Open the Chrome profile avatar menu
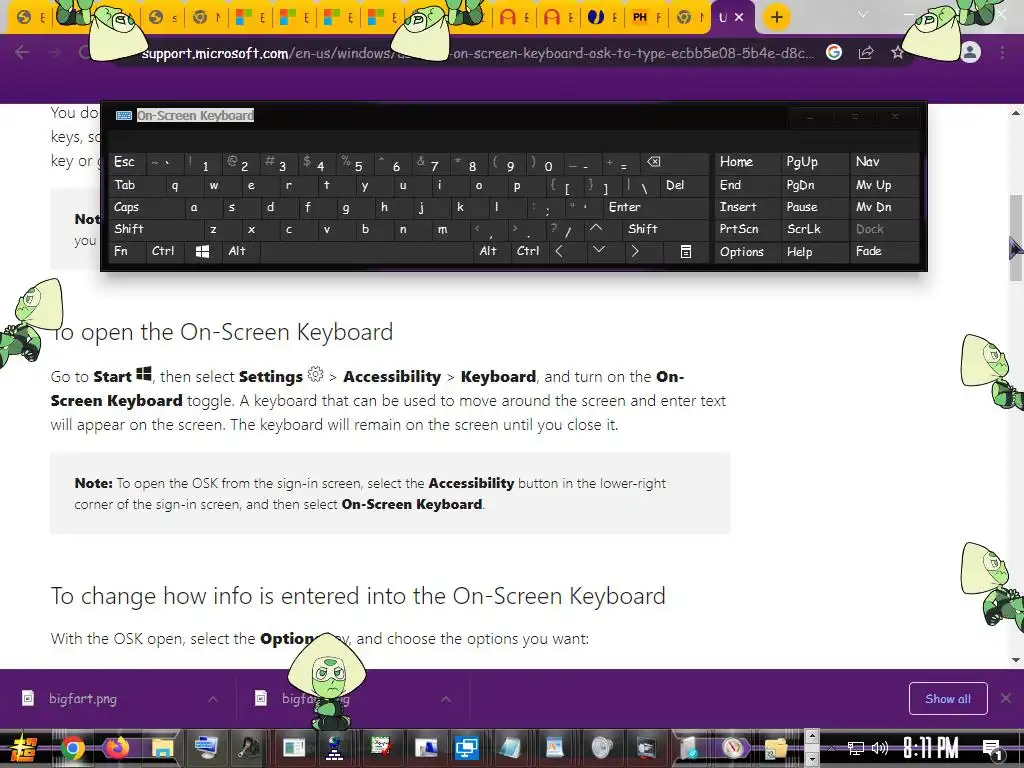The image size is (1024, 768). coord(970,52)
